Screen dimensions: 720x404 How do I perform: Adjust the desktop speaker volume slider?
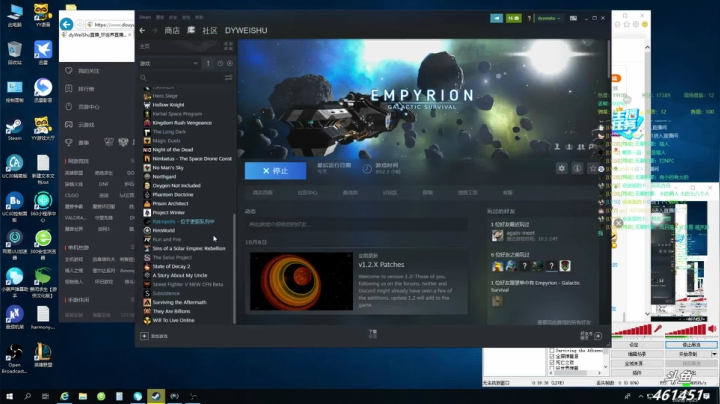pyautogui.click(x=685, y=330)
